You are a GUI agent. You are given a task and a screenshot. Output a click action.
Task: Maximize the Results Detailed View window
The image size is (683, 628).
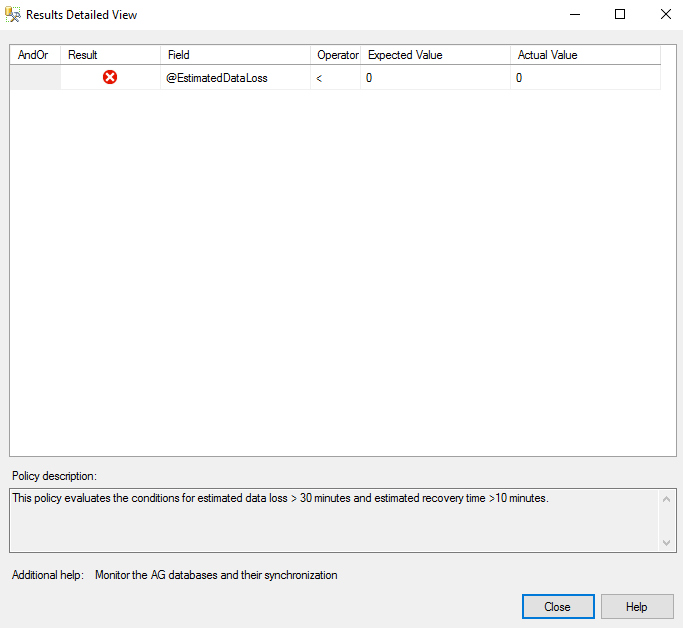[x=620, y=14]
